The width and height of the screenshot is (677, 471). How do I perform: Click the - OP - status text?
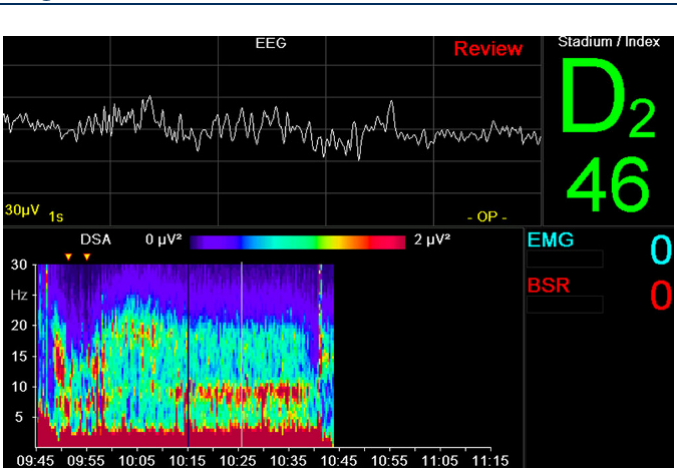(x=487, y=217)
